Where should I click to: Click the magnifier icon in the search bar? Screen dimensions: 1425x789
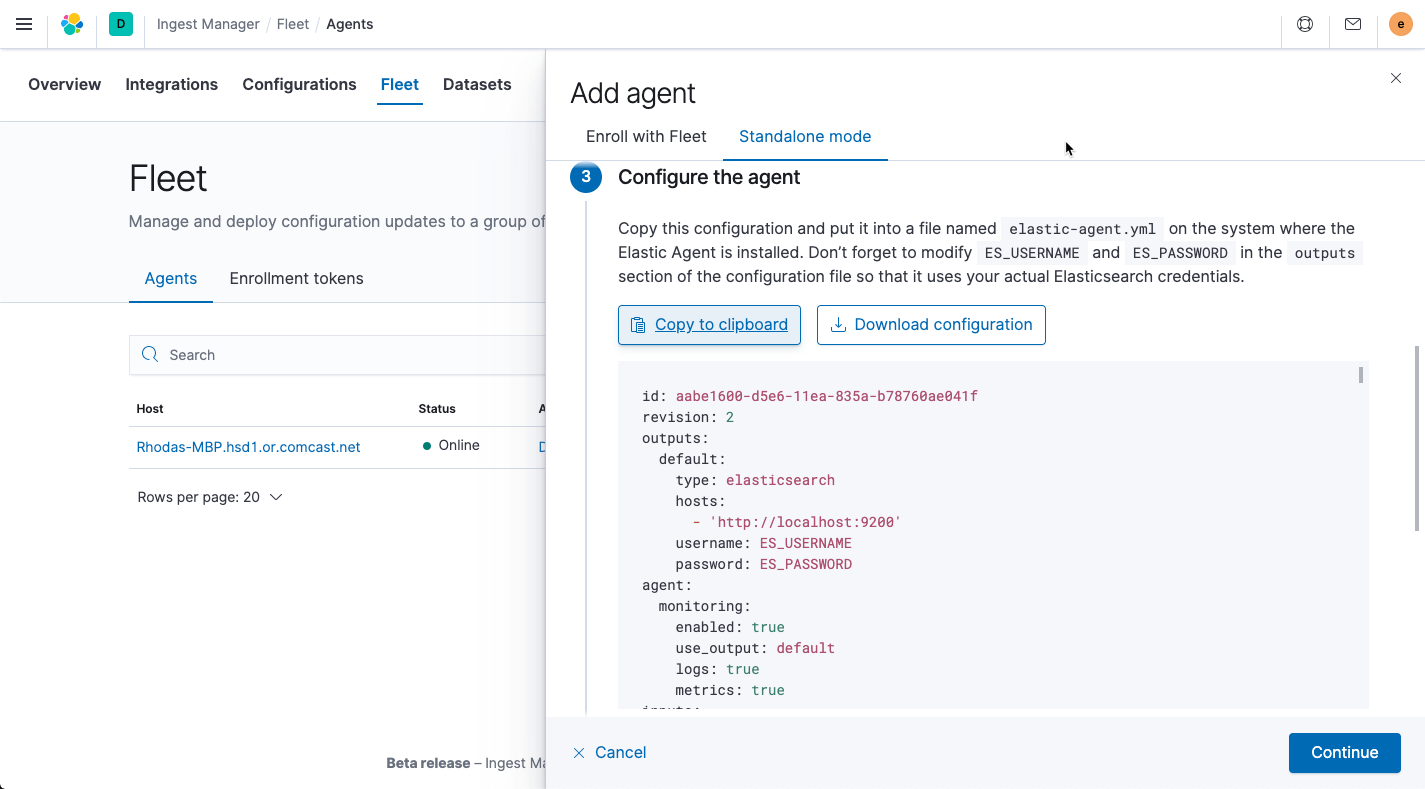click(x=149, y=355)
